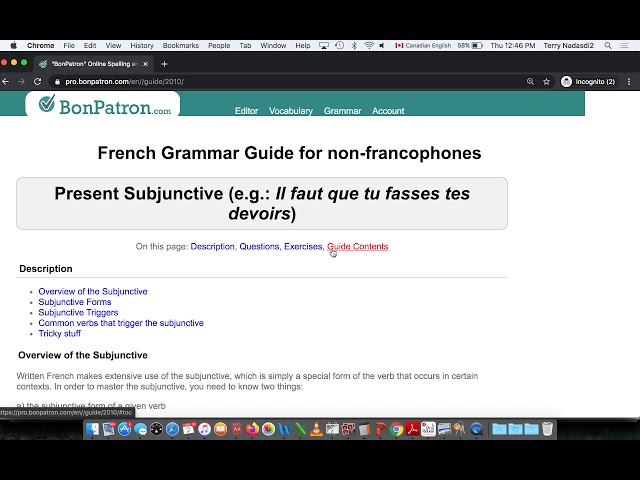Open the Editor nav link
This screenshot has width=640, height=480.
247,111
